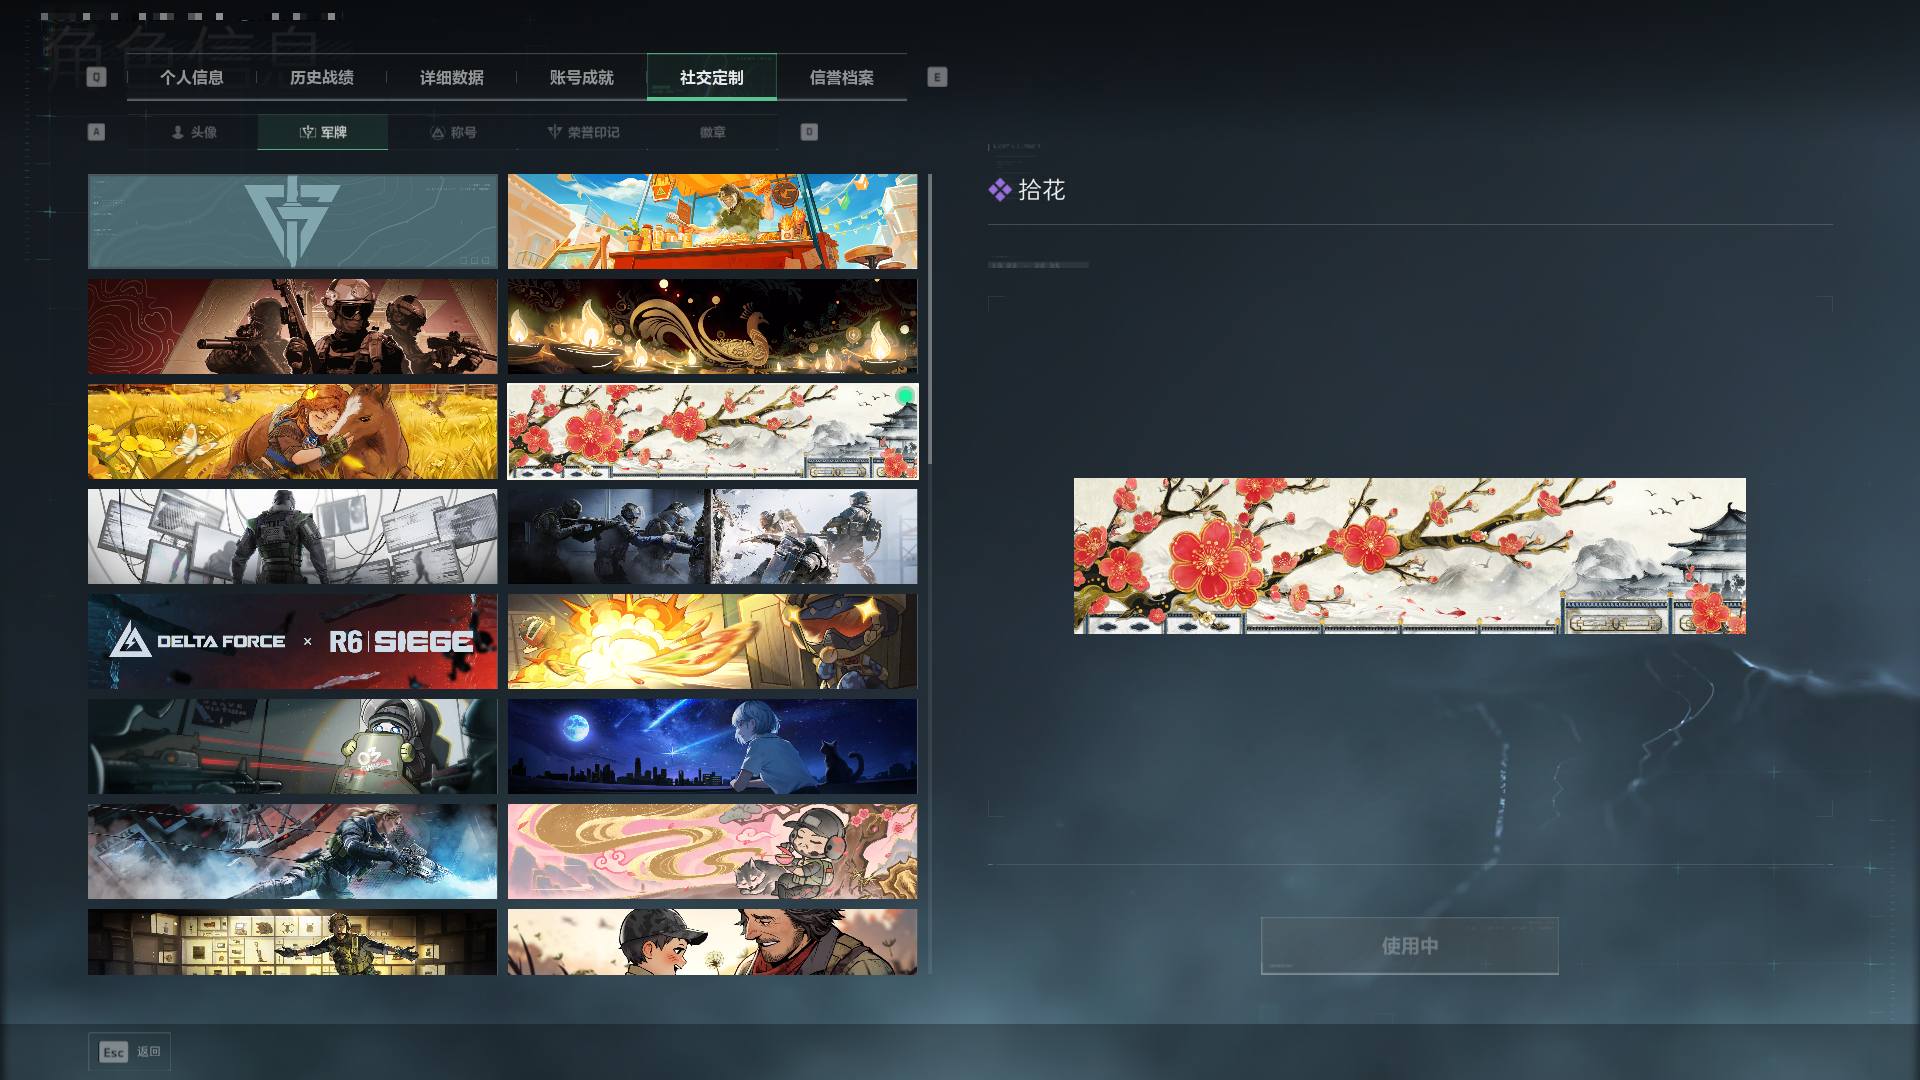This screenshot has width=1920, height=1080.
Task: Click the Esc 返回 button
Action: click(130, 1052)
